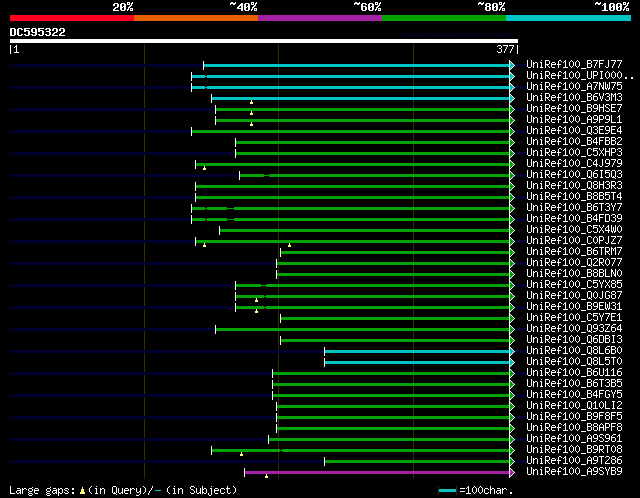Select the UniRef100_B9RT08 label
The height and width of the screenshot is (498, 640).
point(574,450)
